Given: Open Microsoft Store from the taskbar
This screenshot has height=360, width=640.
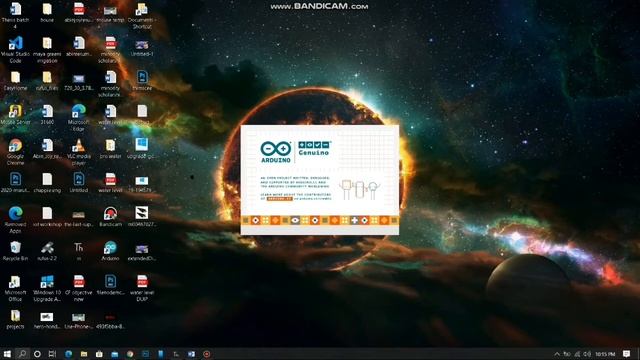Looking at the screenshot, I should pos(99,354).
